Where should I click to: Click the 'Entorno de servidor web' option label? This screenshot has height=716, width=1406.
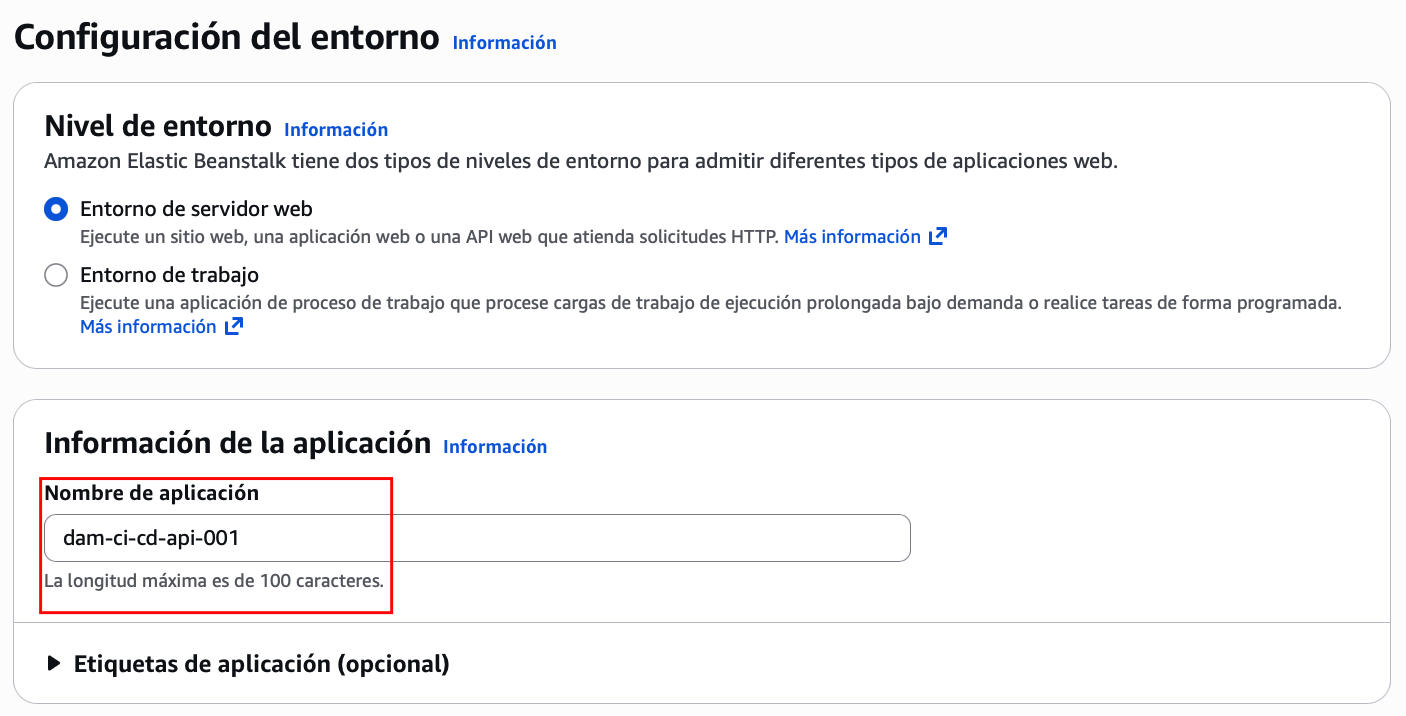(x=196, y=209)
